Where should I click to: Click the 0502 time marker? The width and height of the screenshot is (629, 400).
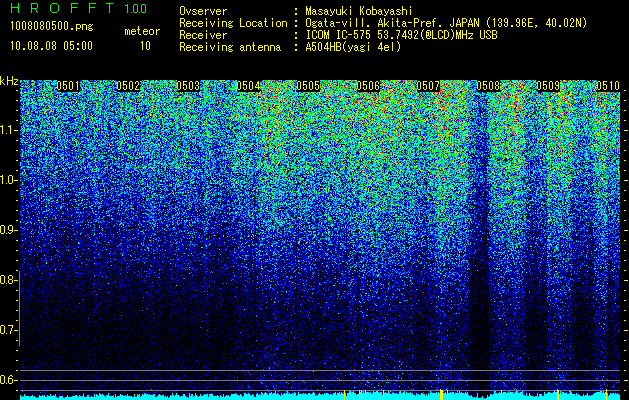click(x=128, y=86)
